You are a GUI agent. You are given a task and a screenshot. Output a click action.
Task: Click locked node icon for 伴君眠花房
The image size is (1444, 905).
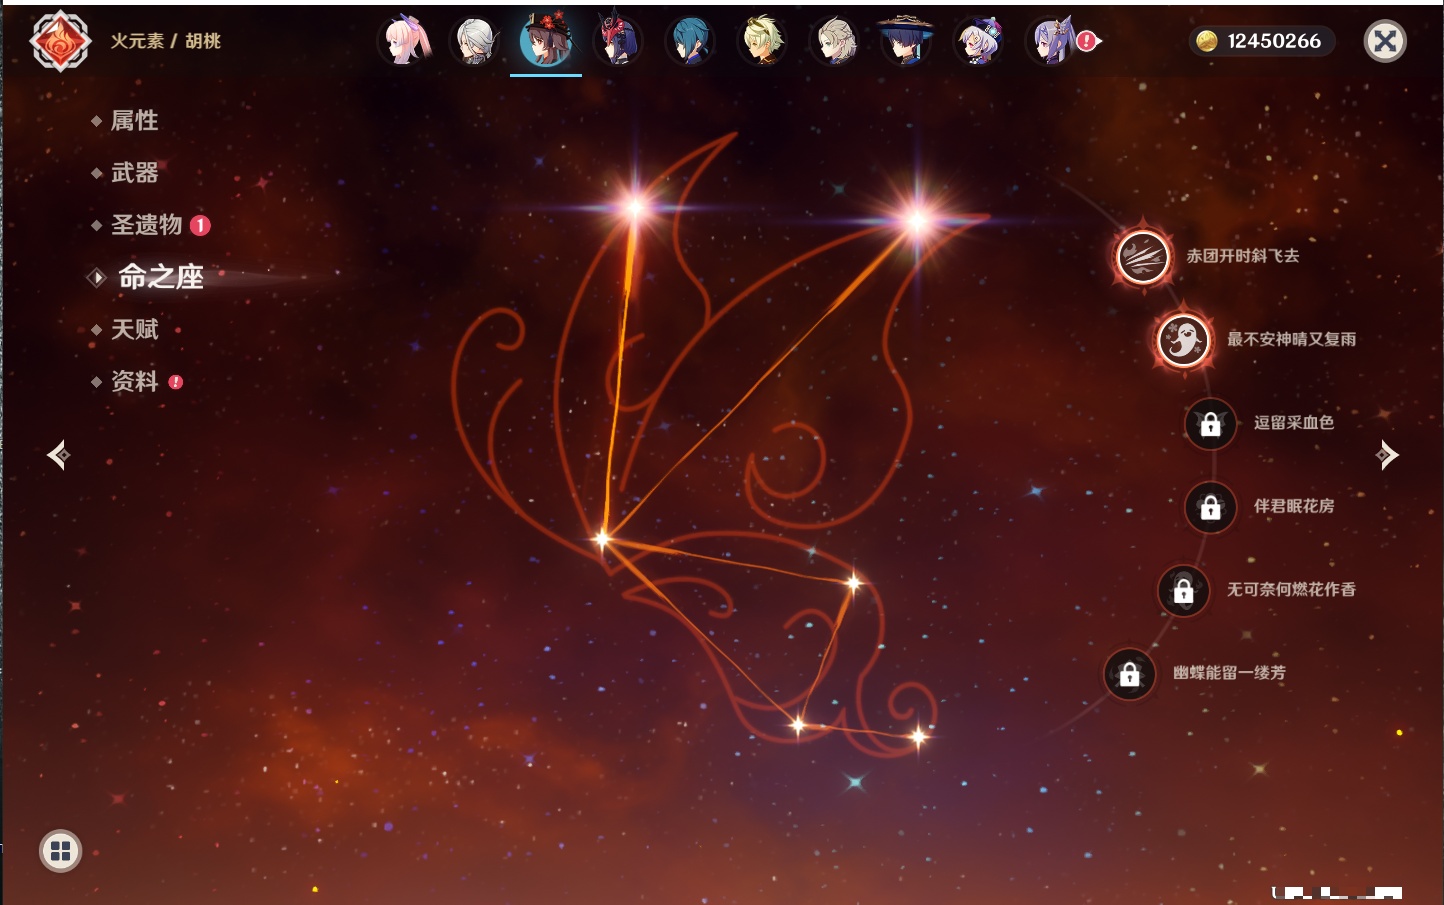click(x=1210, y=507)
